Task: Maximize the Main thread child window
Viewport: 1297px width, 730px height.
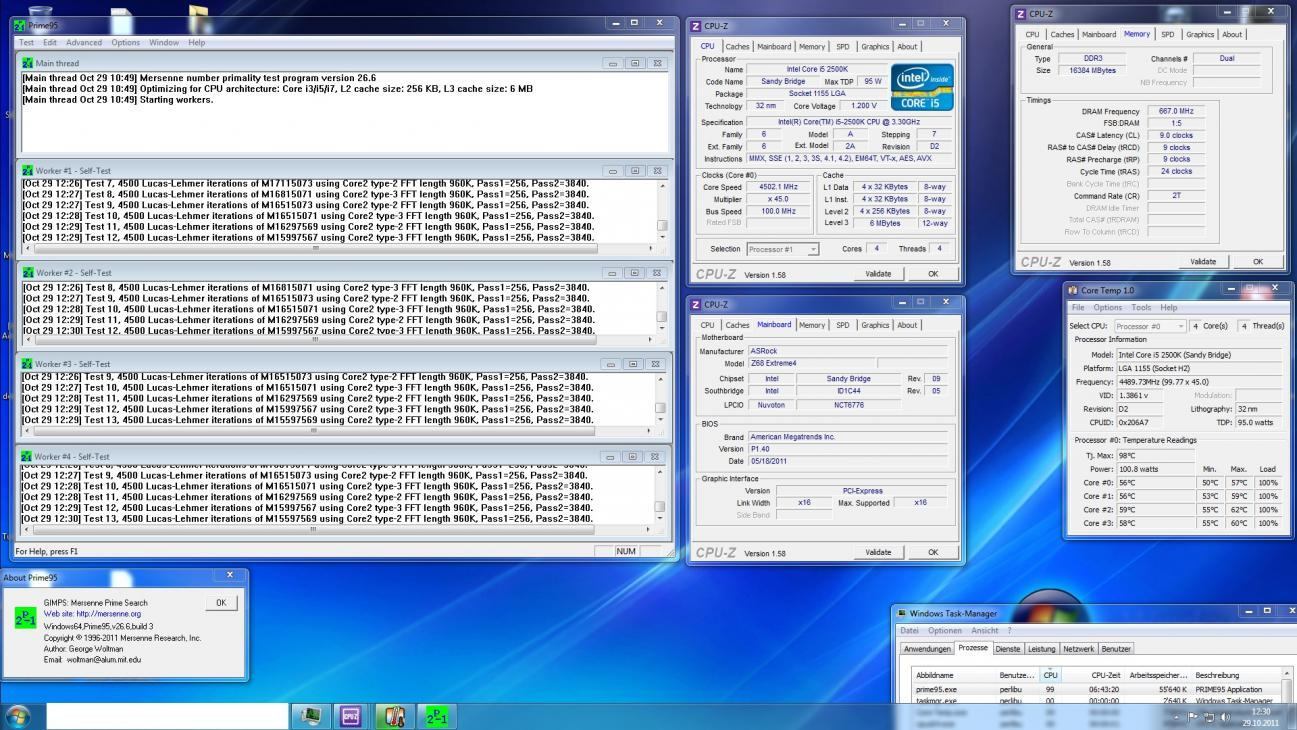Action: point(635,63)
